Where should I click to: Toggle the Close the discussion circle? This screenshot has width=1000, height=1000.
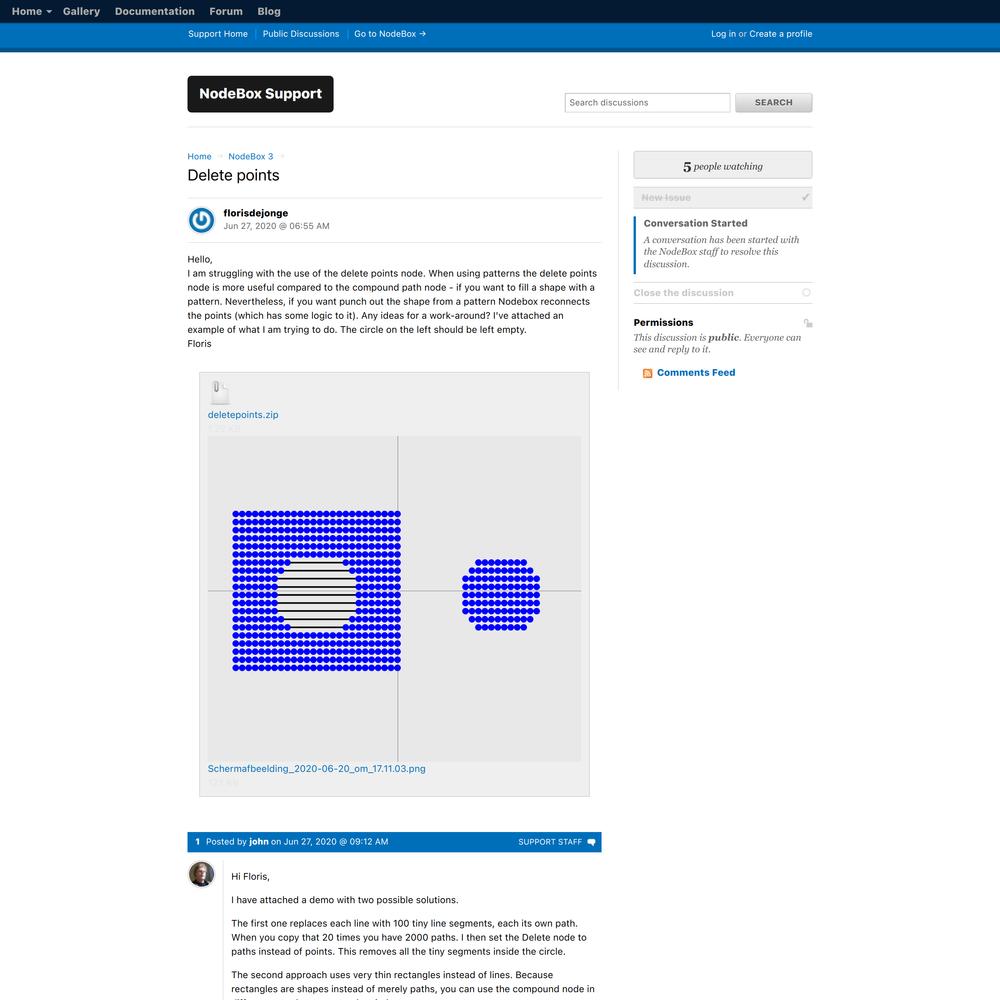point(806,293)
